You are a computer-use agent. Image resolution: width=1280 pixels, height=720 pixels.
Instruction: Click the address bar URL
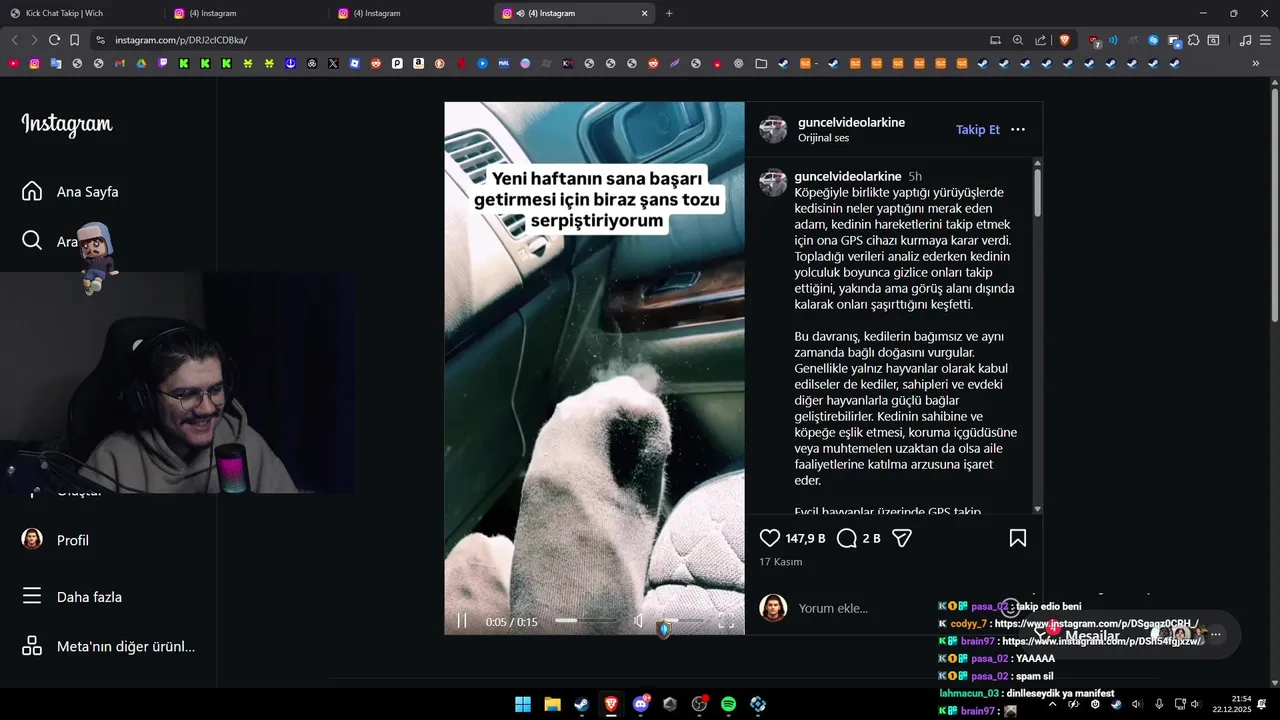pos(181,40)
